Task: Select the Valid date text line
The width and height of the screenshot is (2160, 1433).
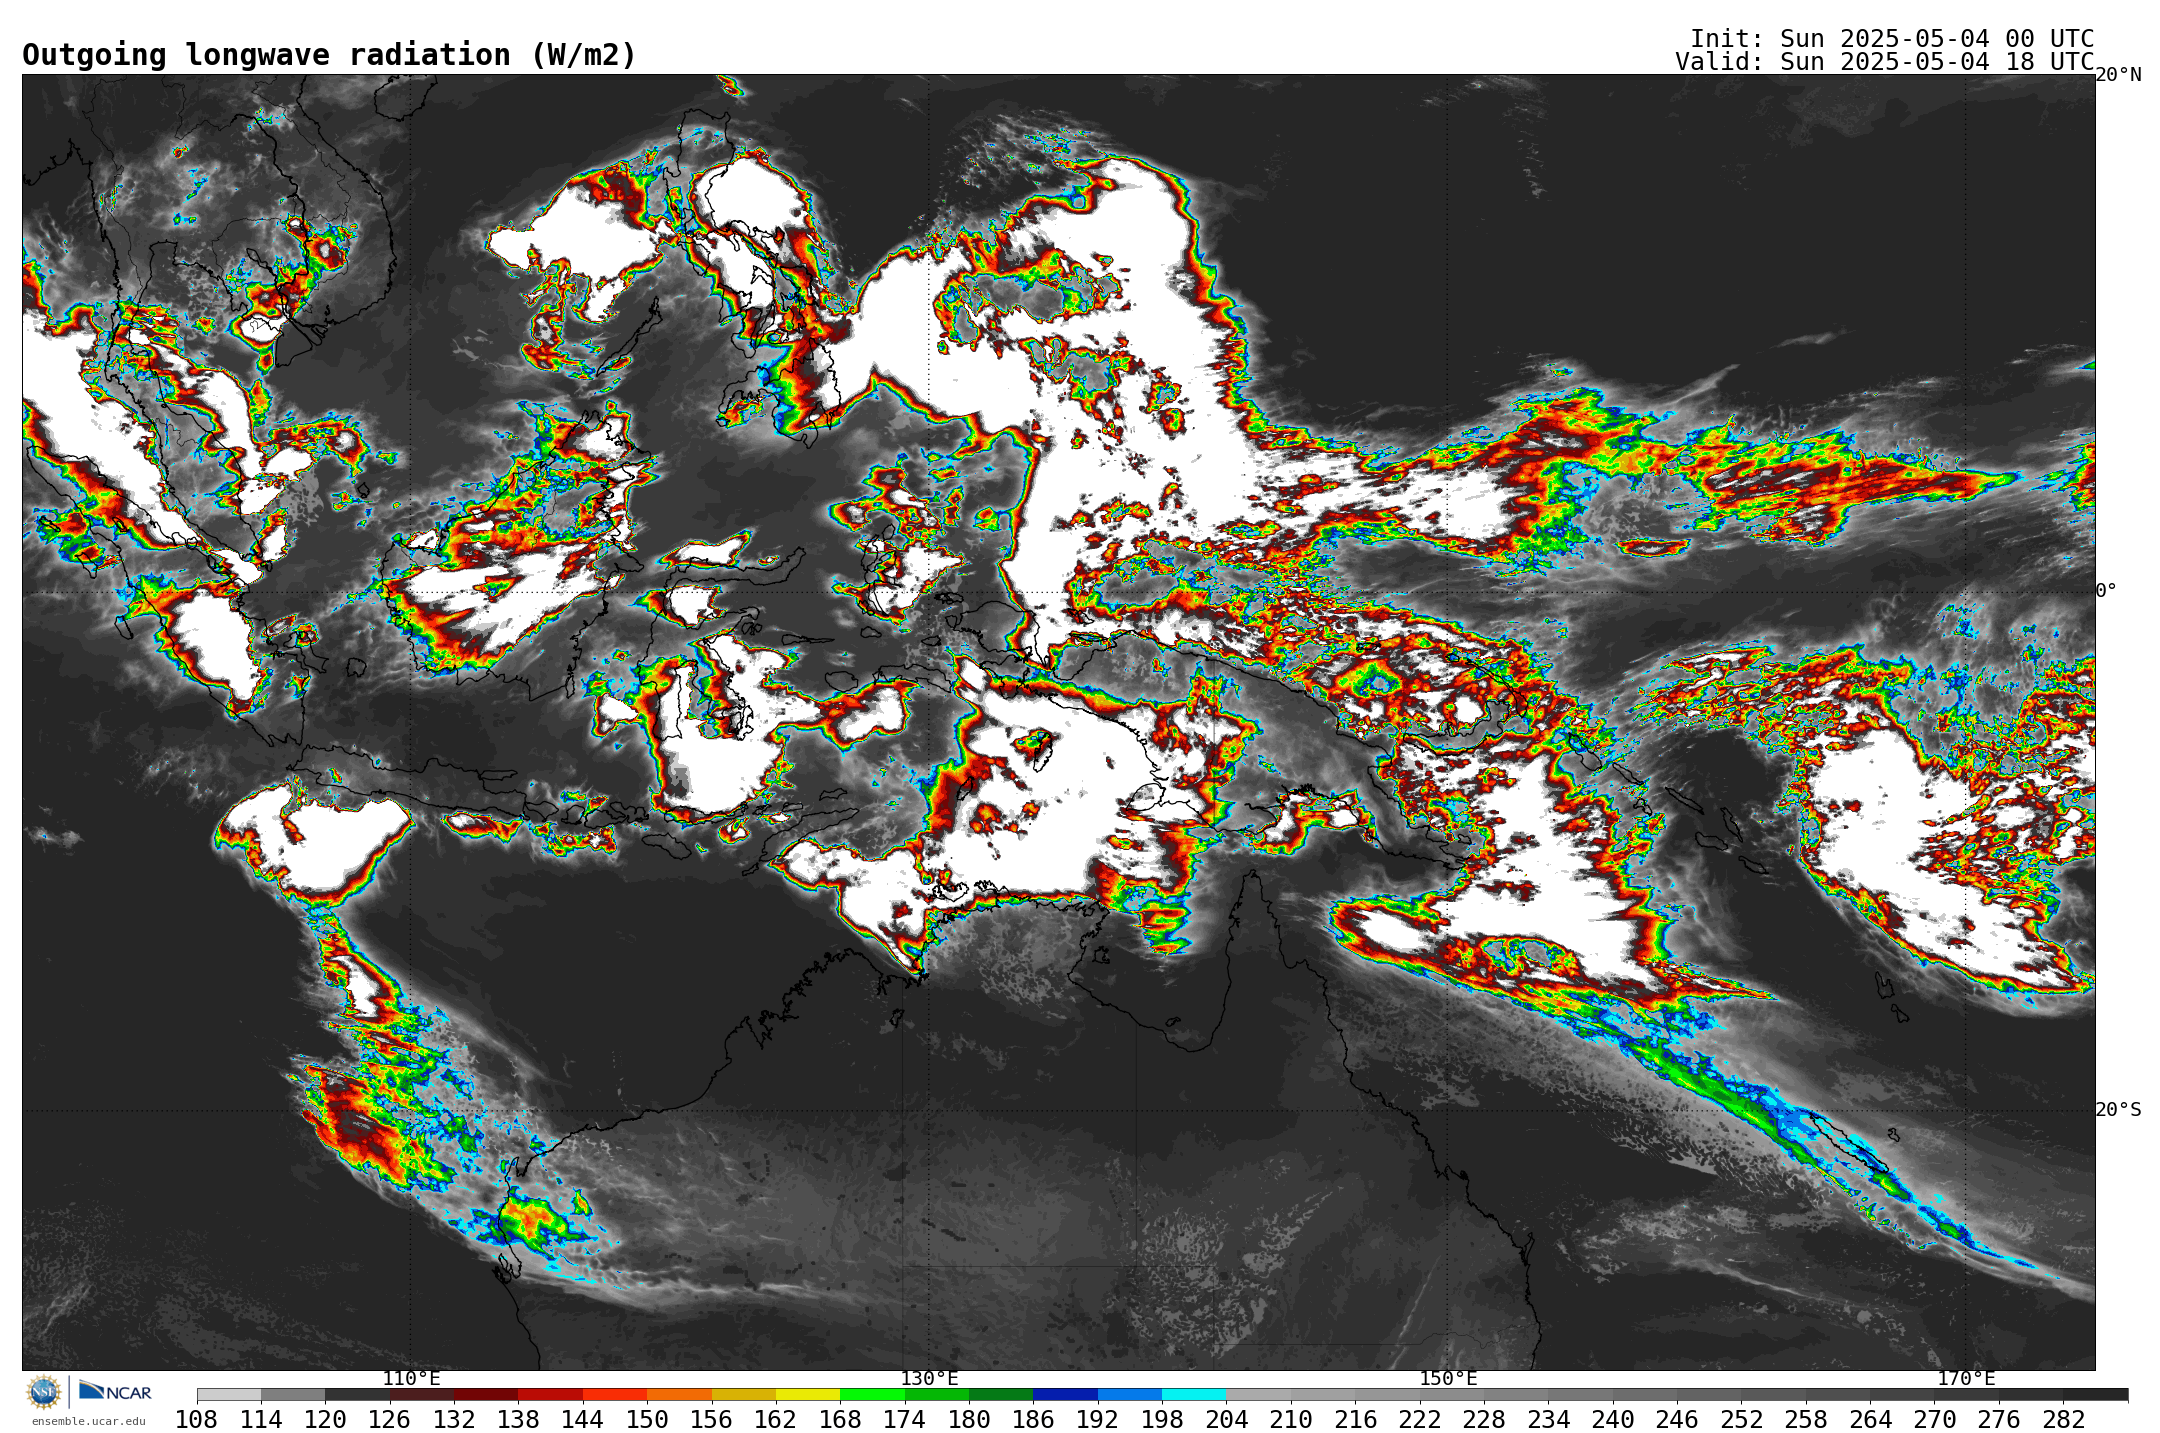Action: (x=1884, y=62)
